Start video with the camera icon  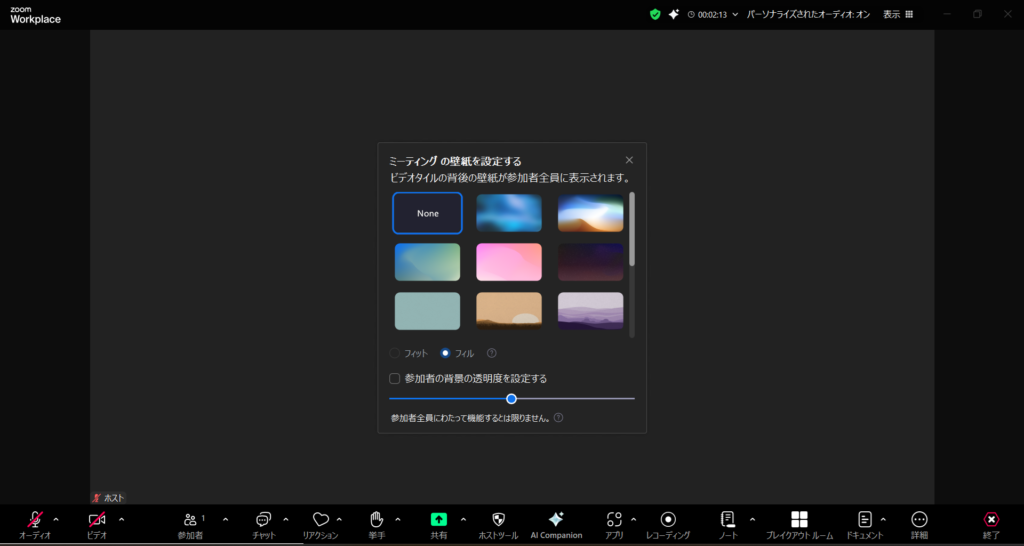click(97, 520)
